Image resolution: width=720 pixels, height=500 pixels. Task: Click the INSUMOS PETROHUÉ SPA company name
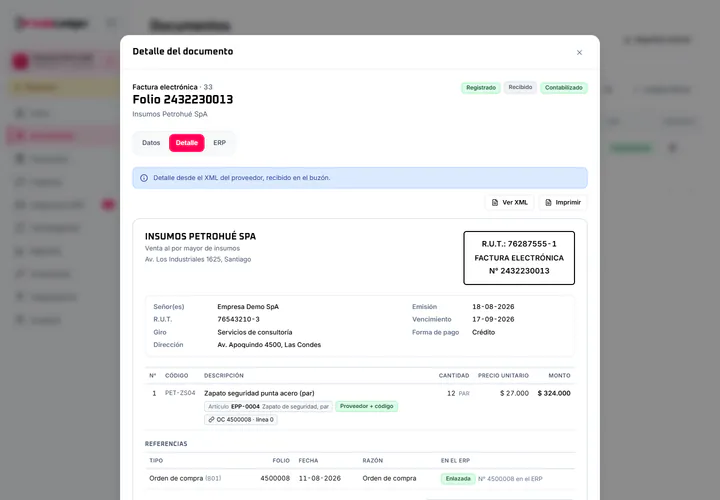[x=200, y=236]
